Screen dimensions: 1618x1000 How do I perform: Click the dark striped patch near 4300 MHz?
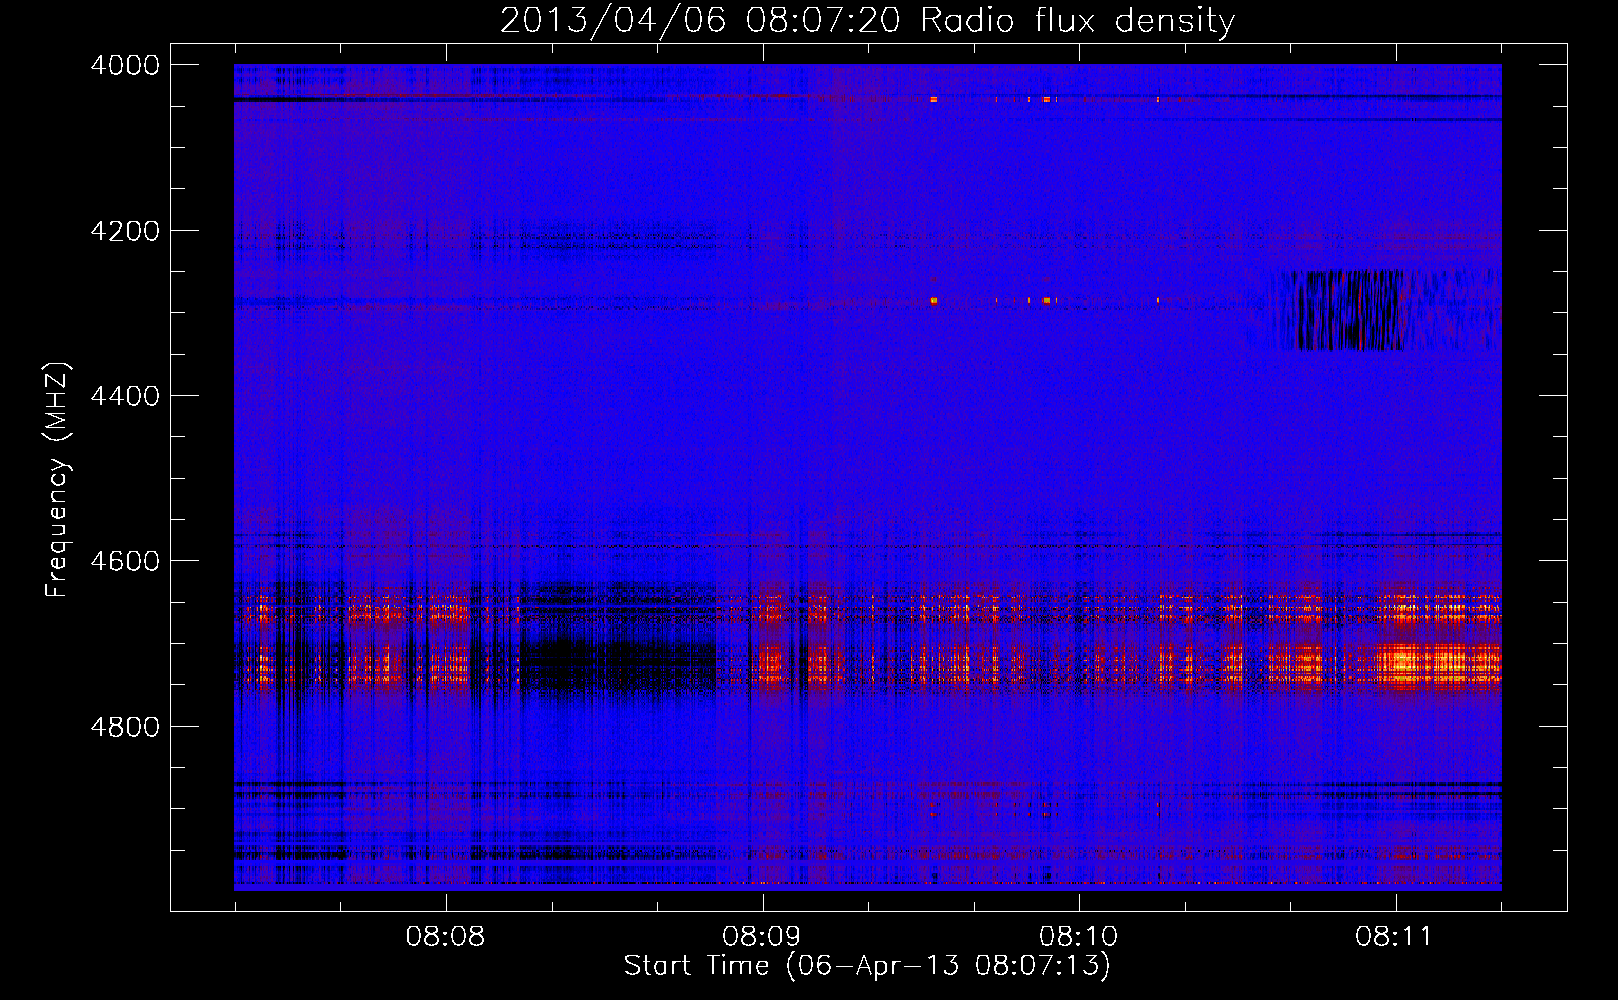click(1348, 310)
